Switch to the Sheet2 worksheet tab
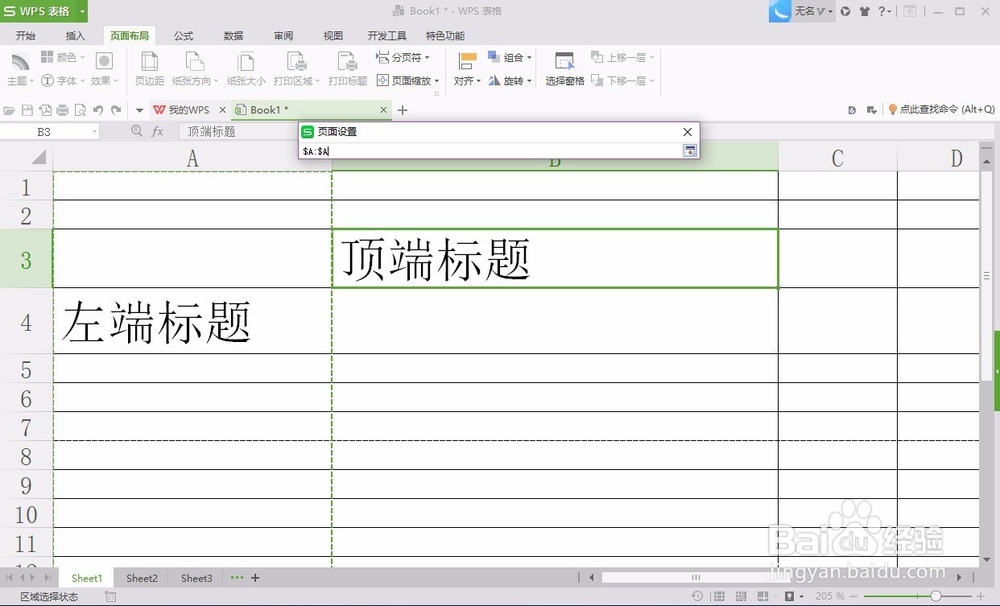The image size is (1000, 606). click(141, 578)
